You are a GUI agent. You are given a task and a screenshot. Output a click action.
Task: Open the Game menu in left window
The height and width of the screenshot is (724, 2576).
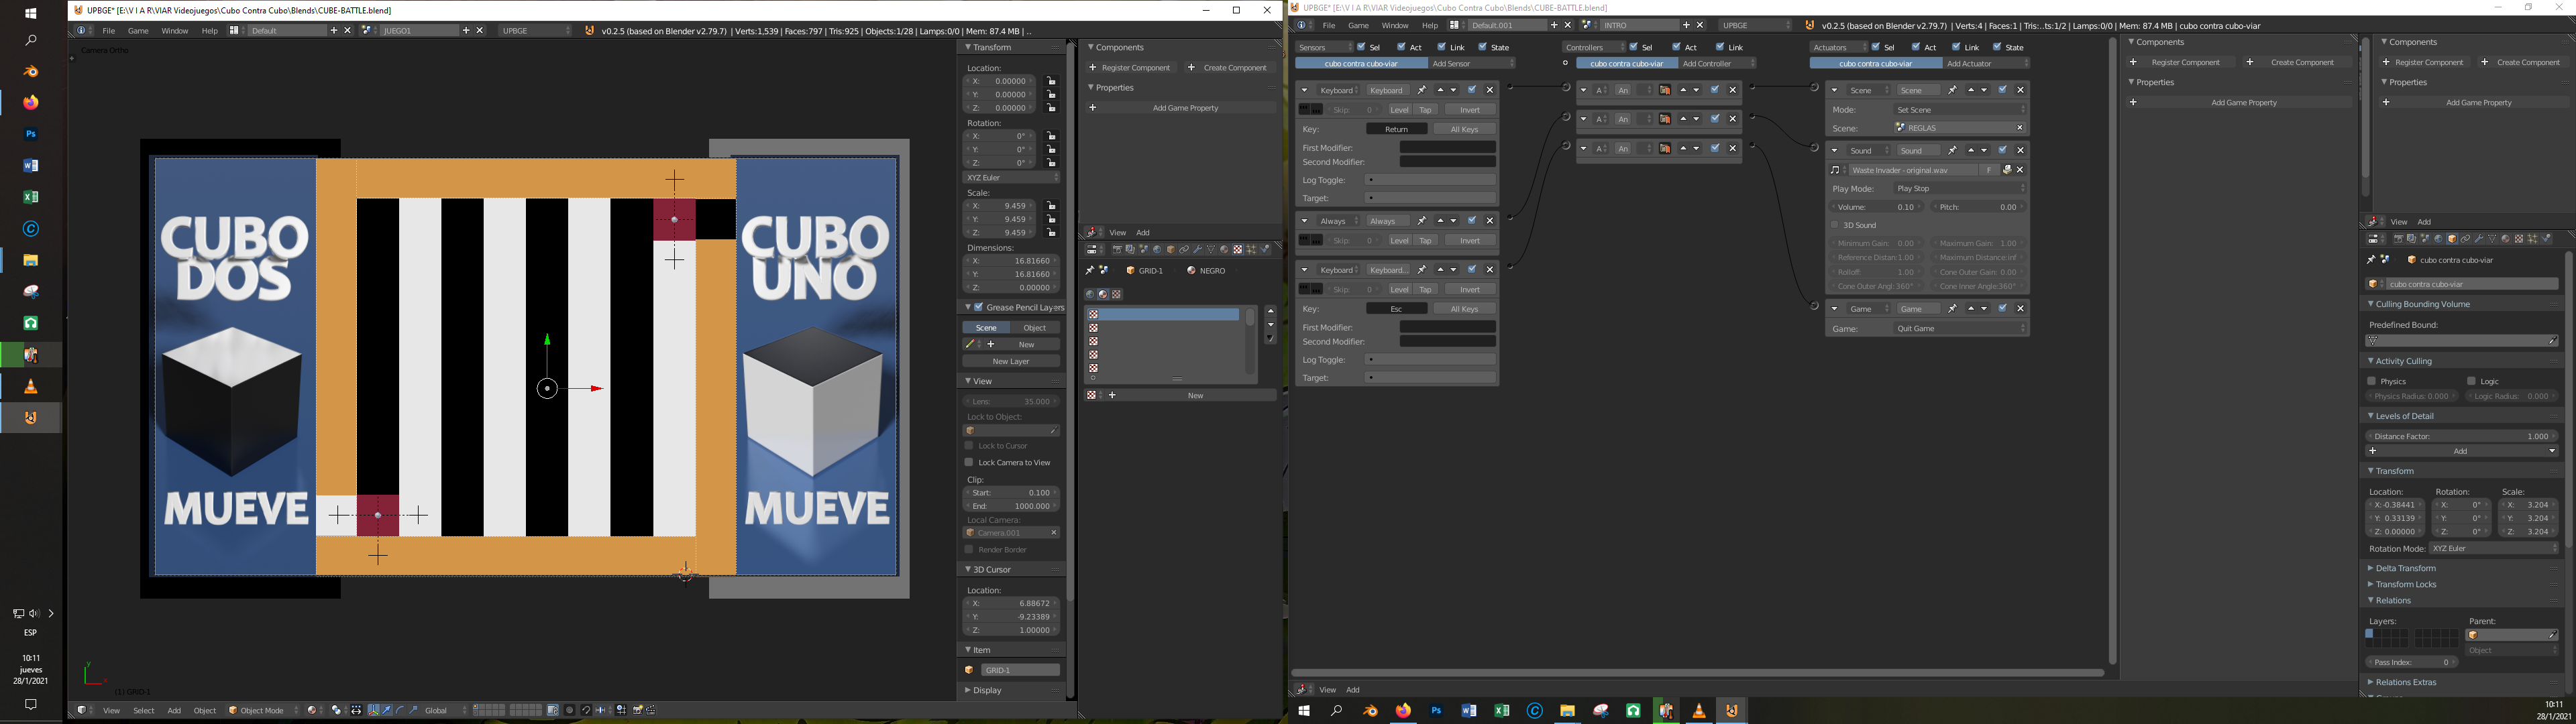click(138, 31)
